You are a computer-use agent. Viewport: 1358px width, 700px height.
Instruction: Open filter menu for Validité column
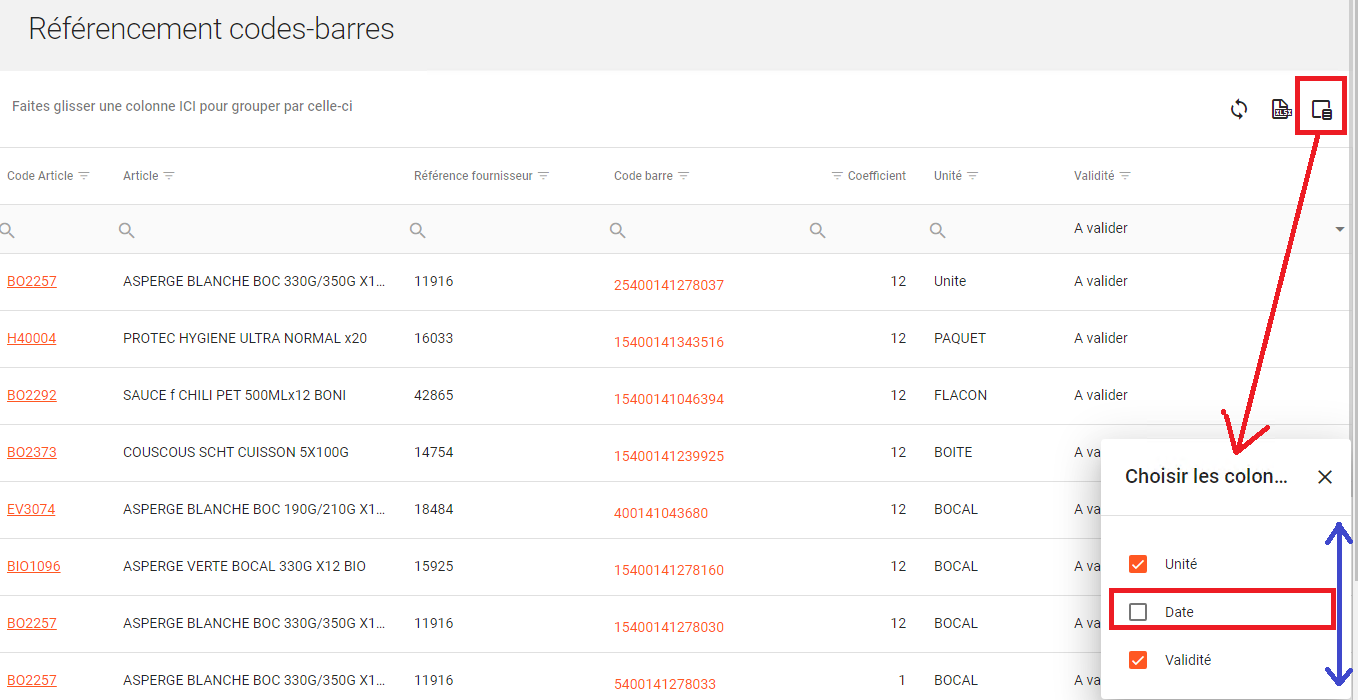click(x=1125, y=176)
